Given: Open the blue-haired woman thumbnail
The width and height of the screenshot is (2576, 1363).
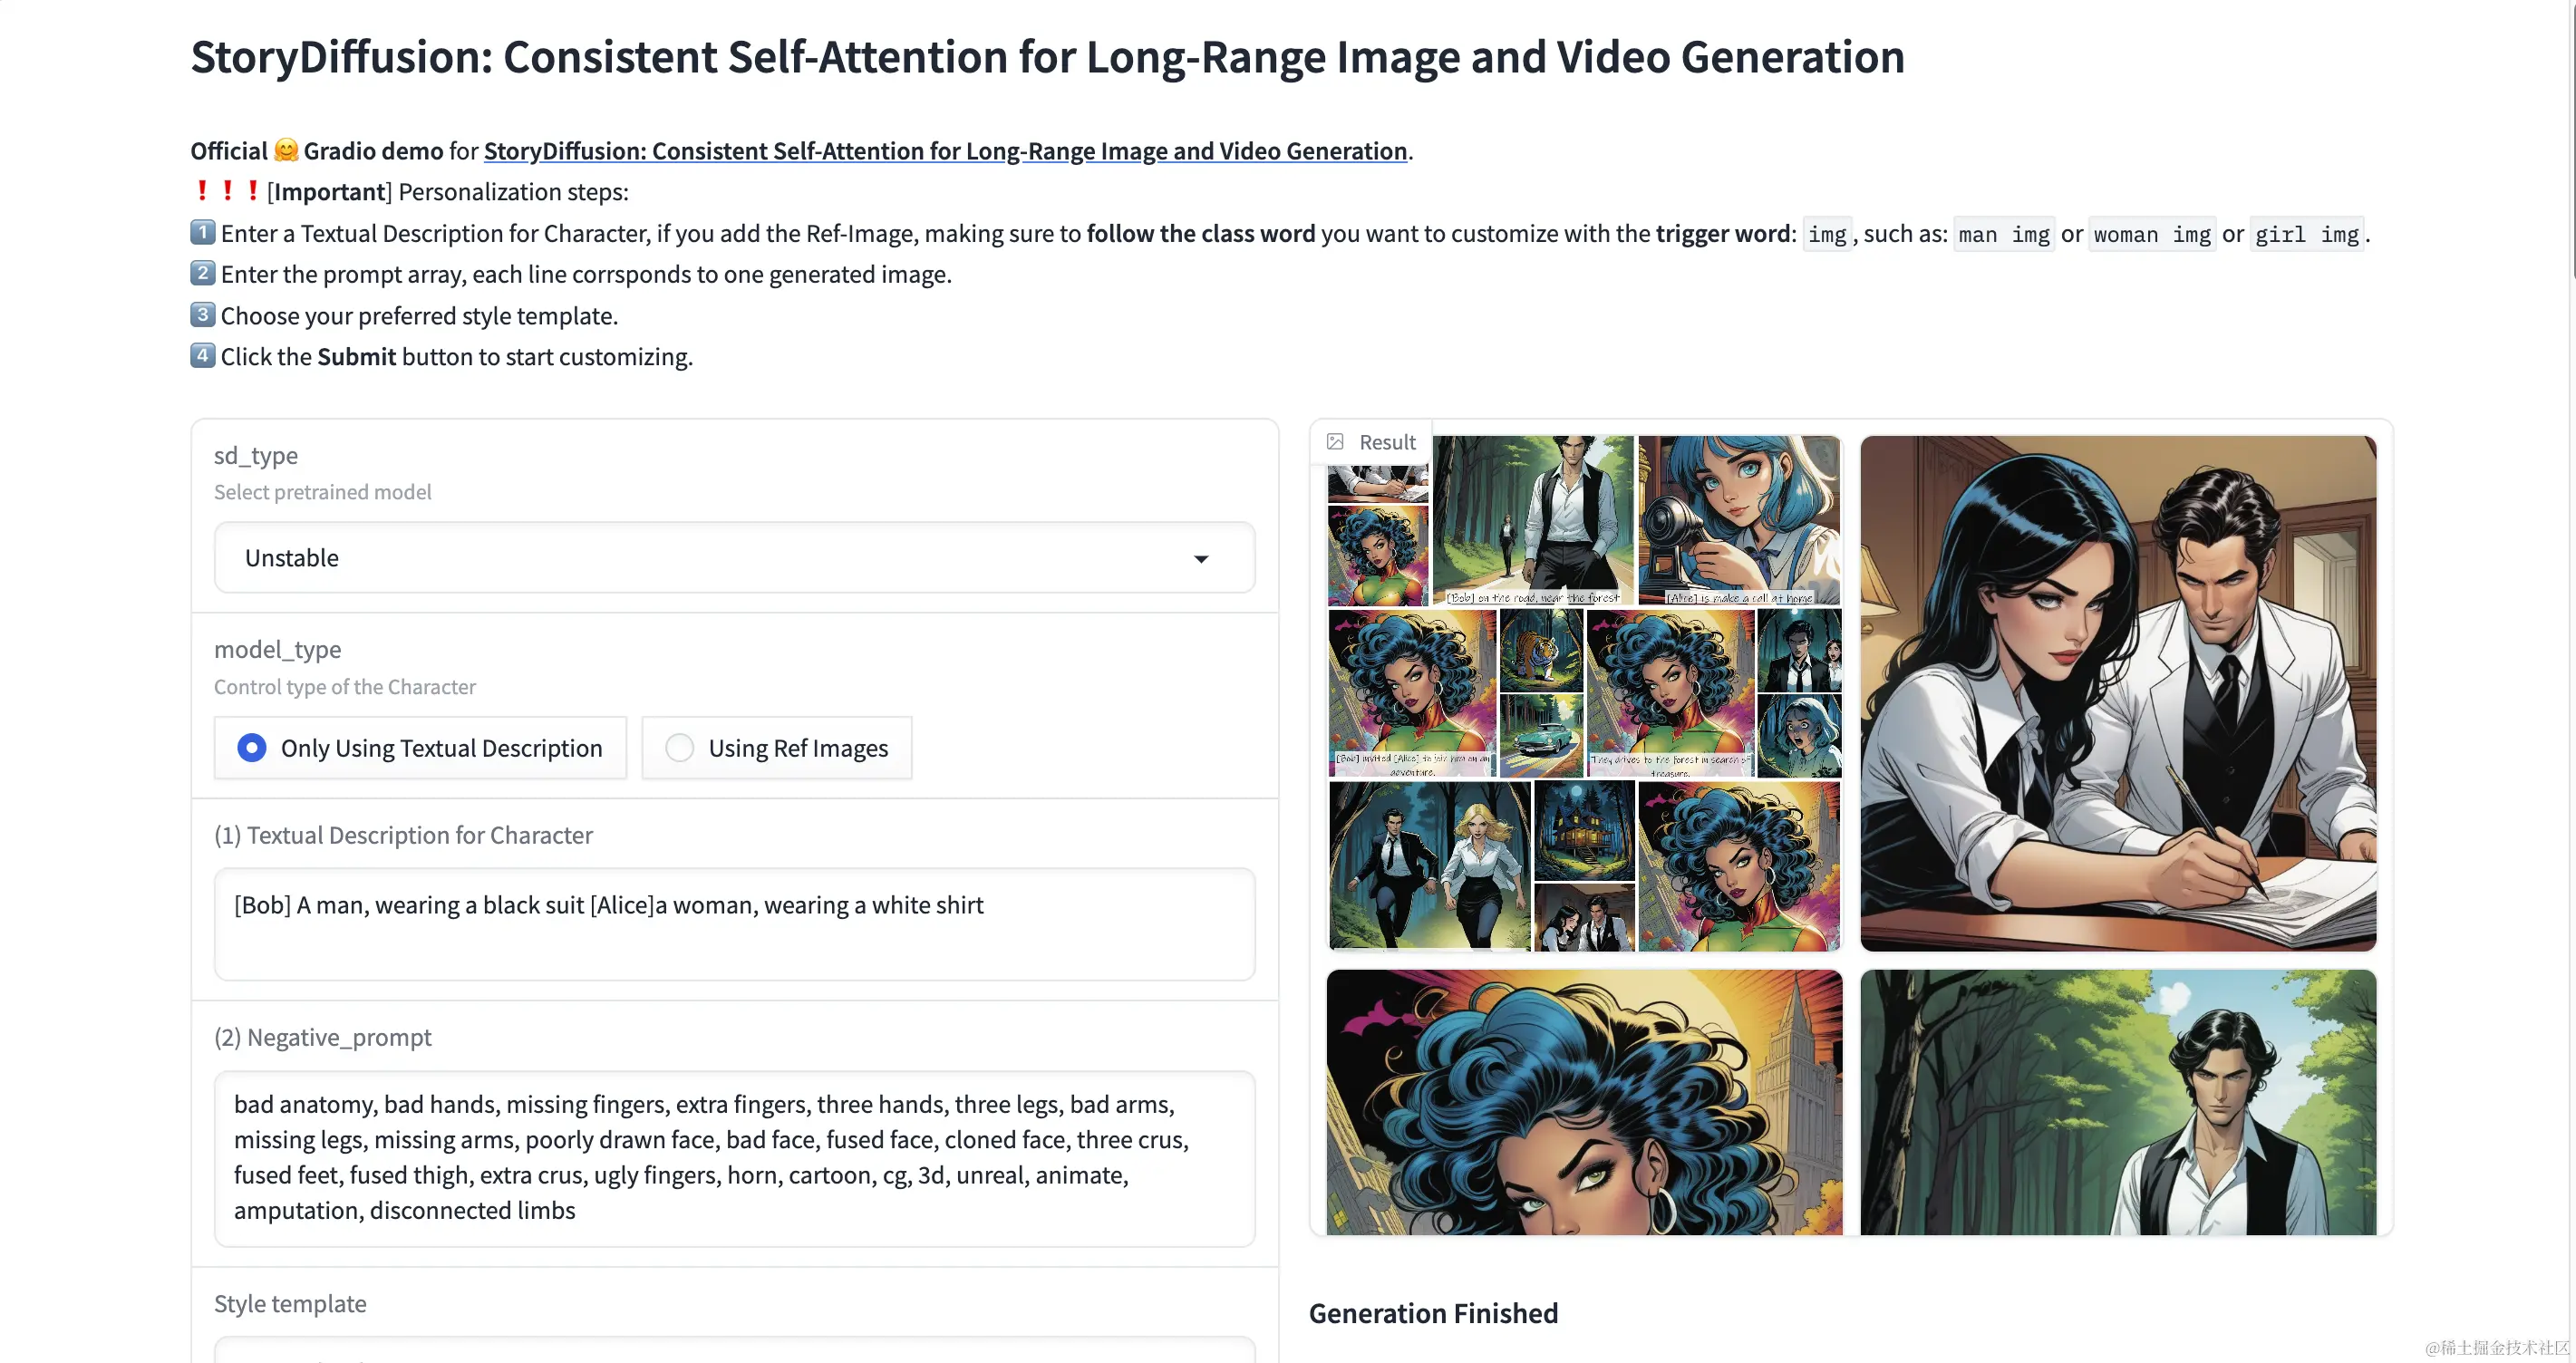Looking at the screenshot, I should [1584, 1101].
